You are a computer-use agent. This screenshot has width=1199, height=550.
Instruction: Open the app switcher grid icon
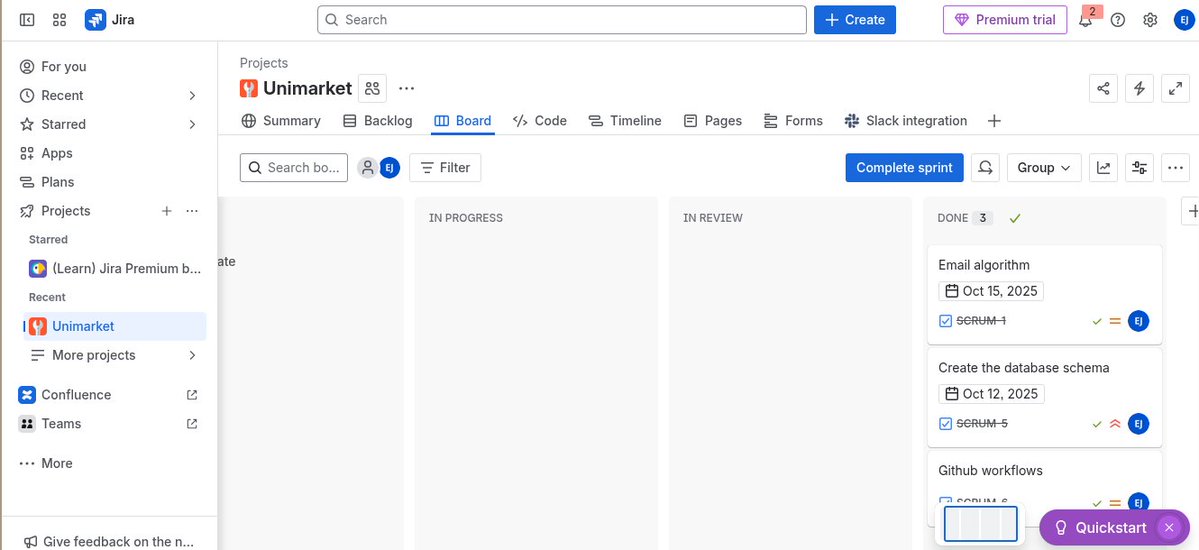click(60, 20)
